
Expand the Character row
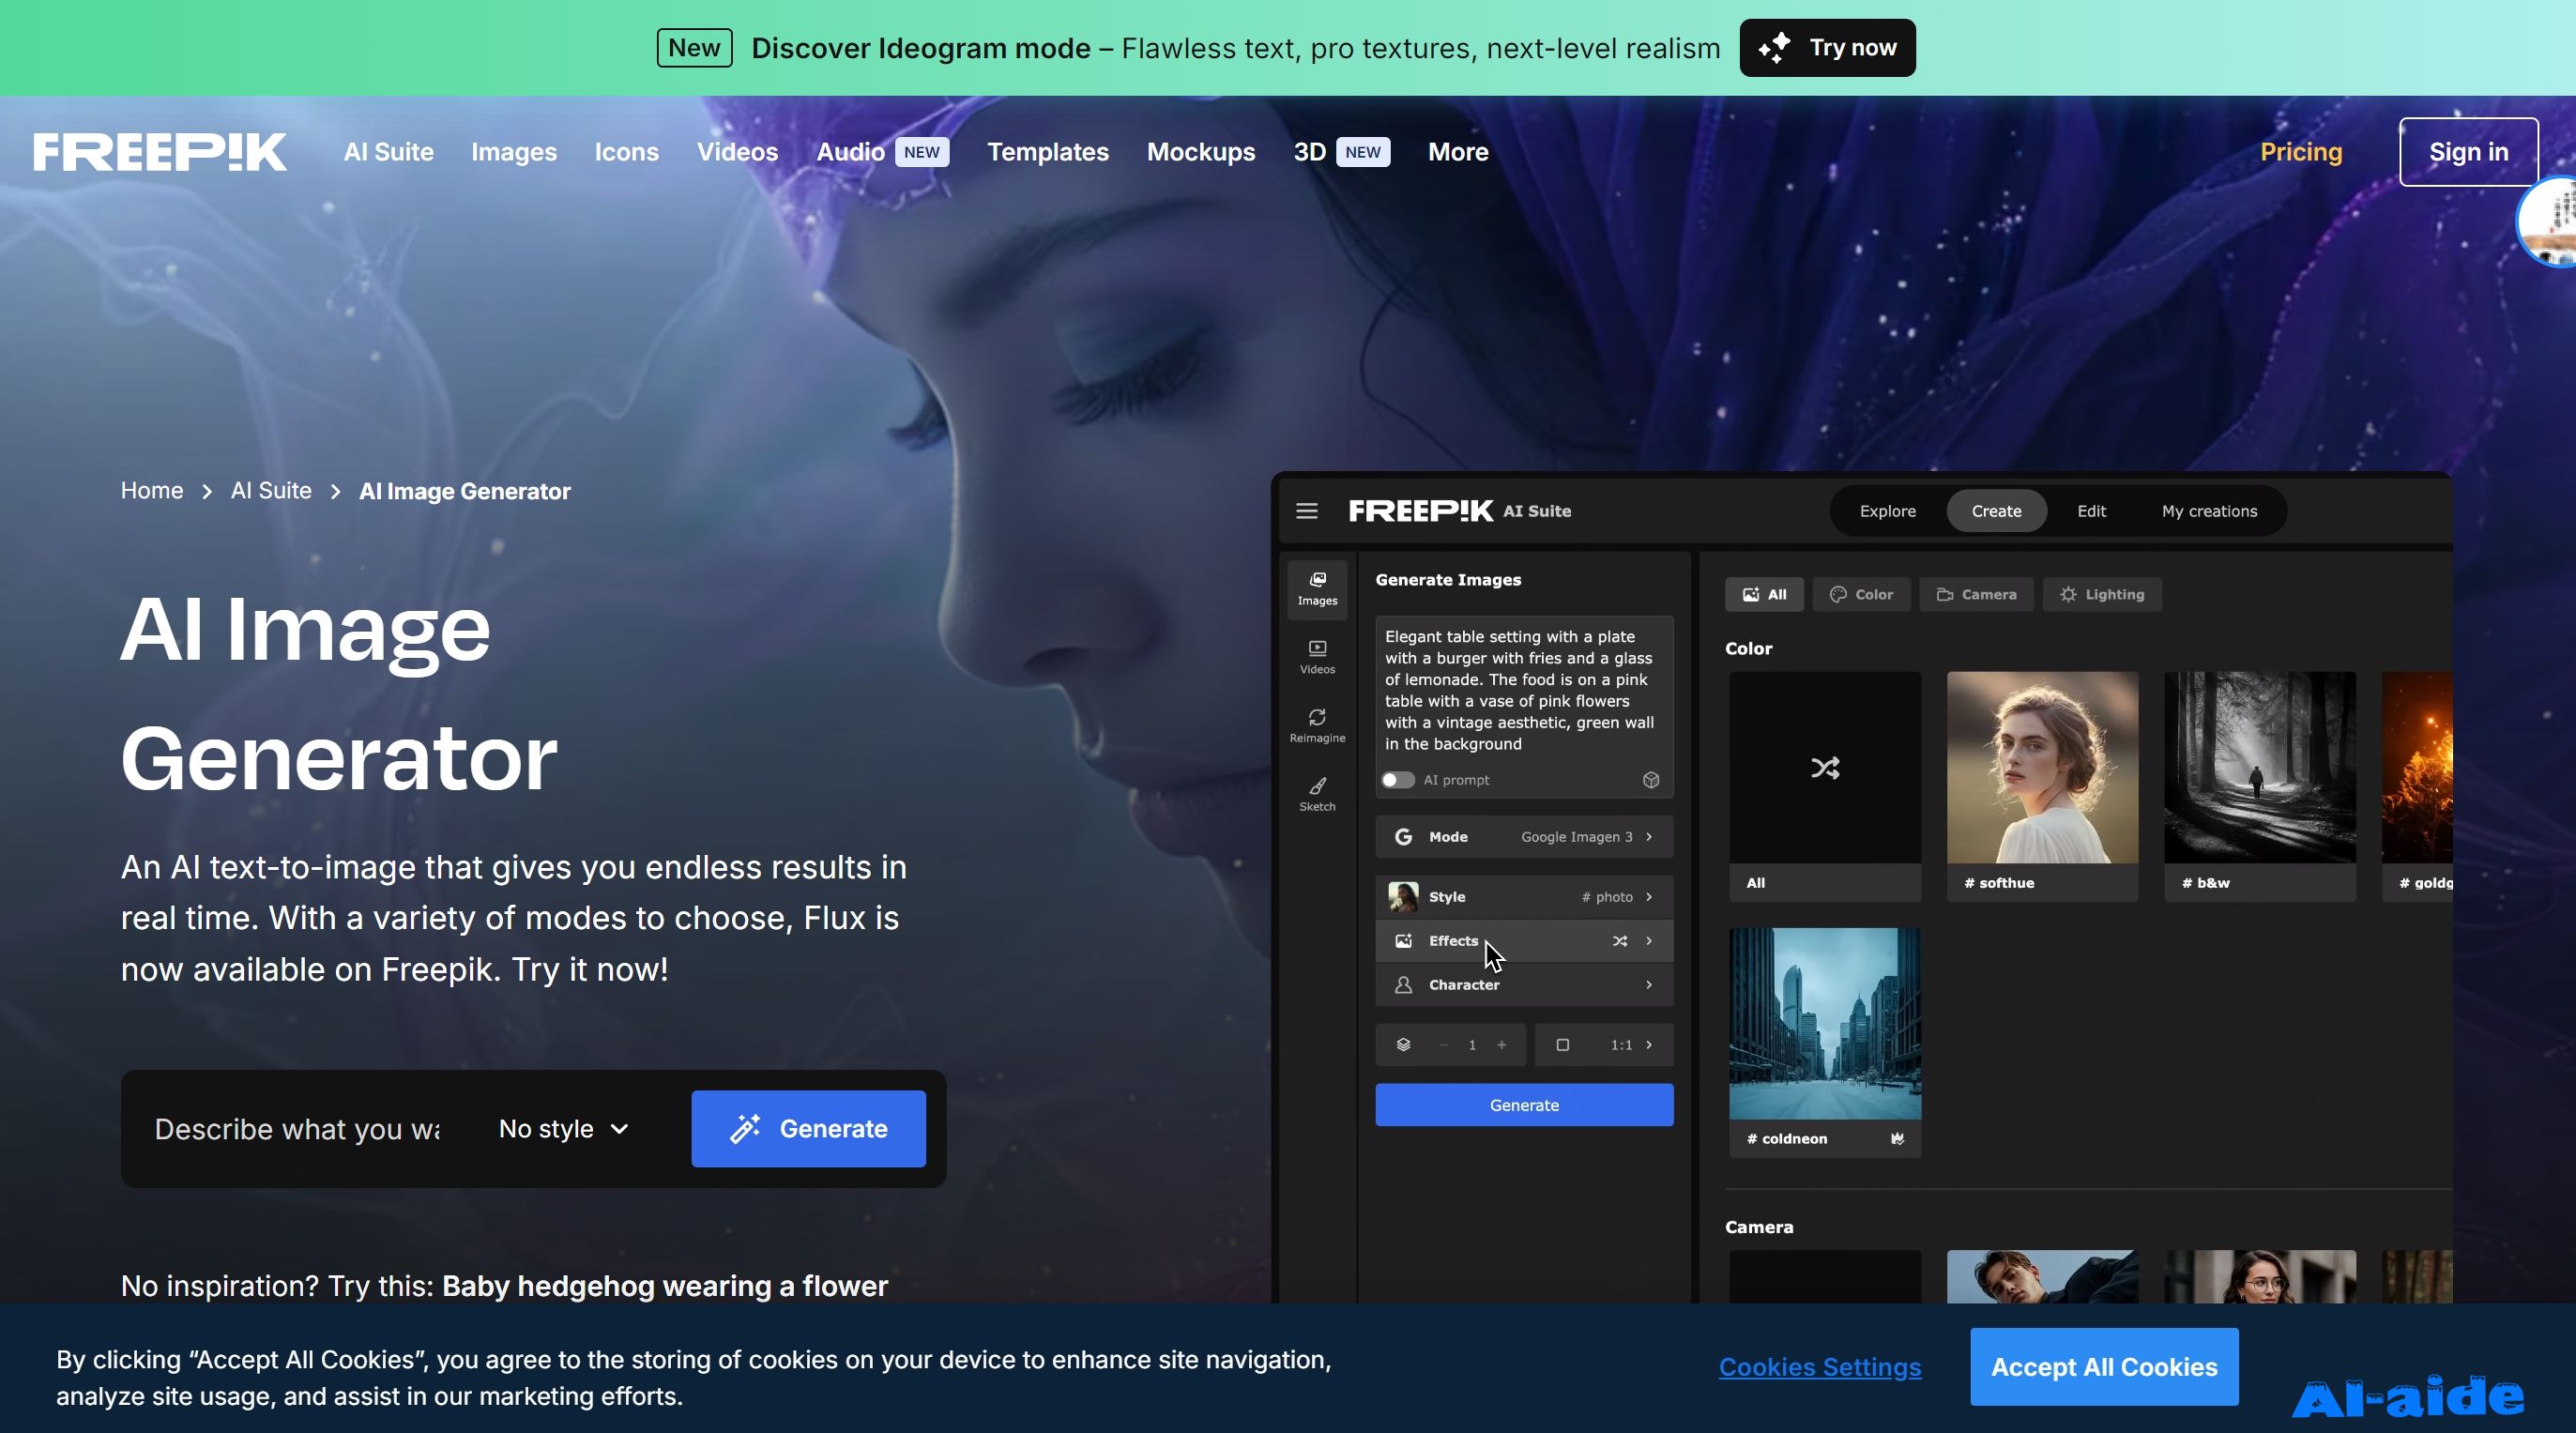coord(1523,985)
